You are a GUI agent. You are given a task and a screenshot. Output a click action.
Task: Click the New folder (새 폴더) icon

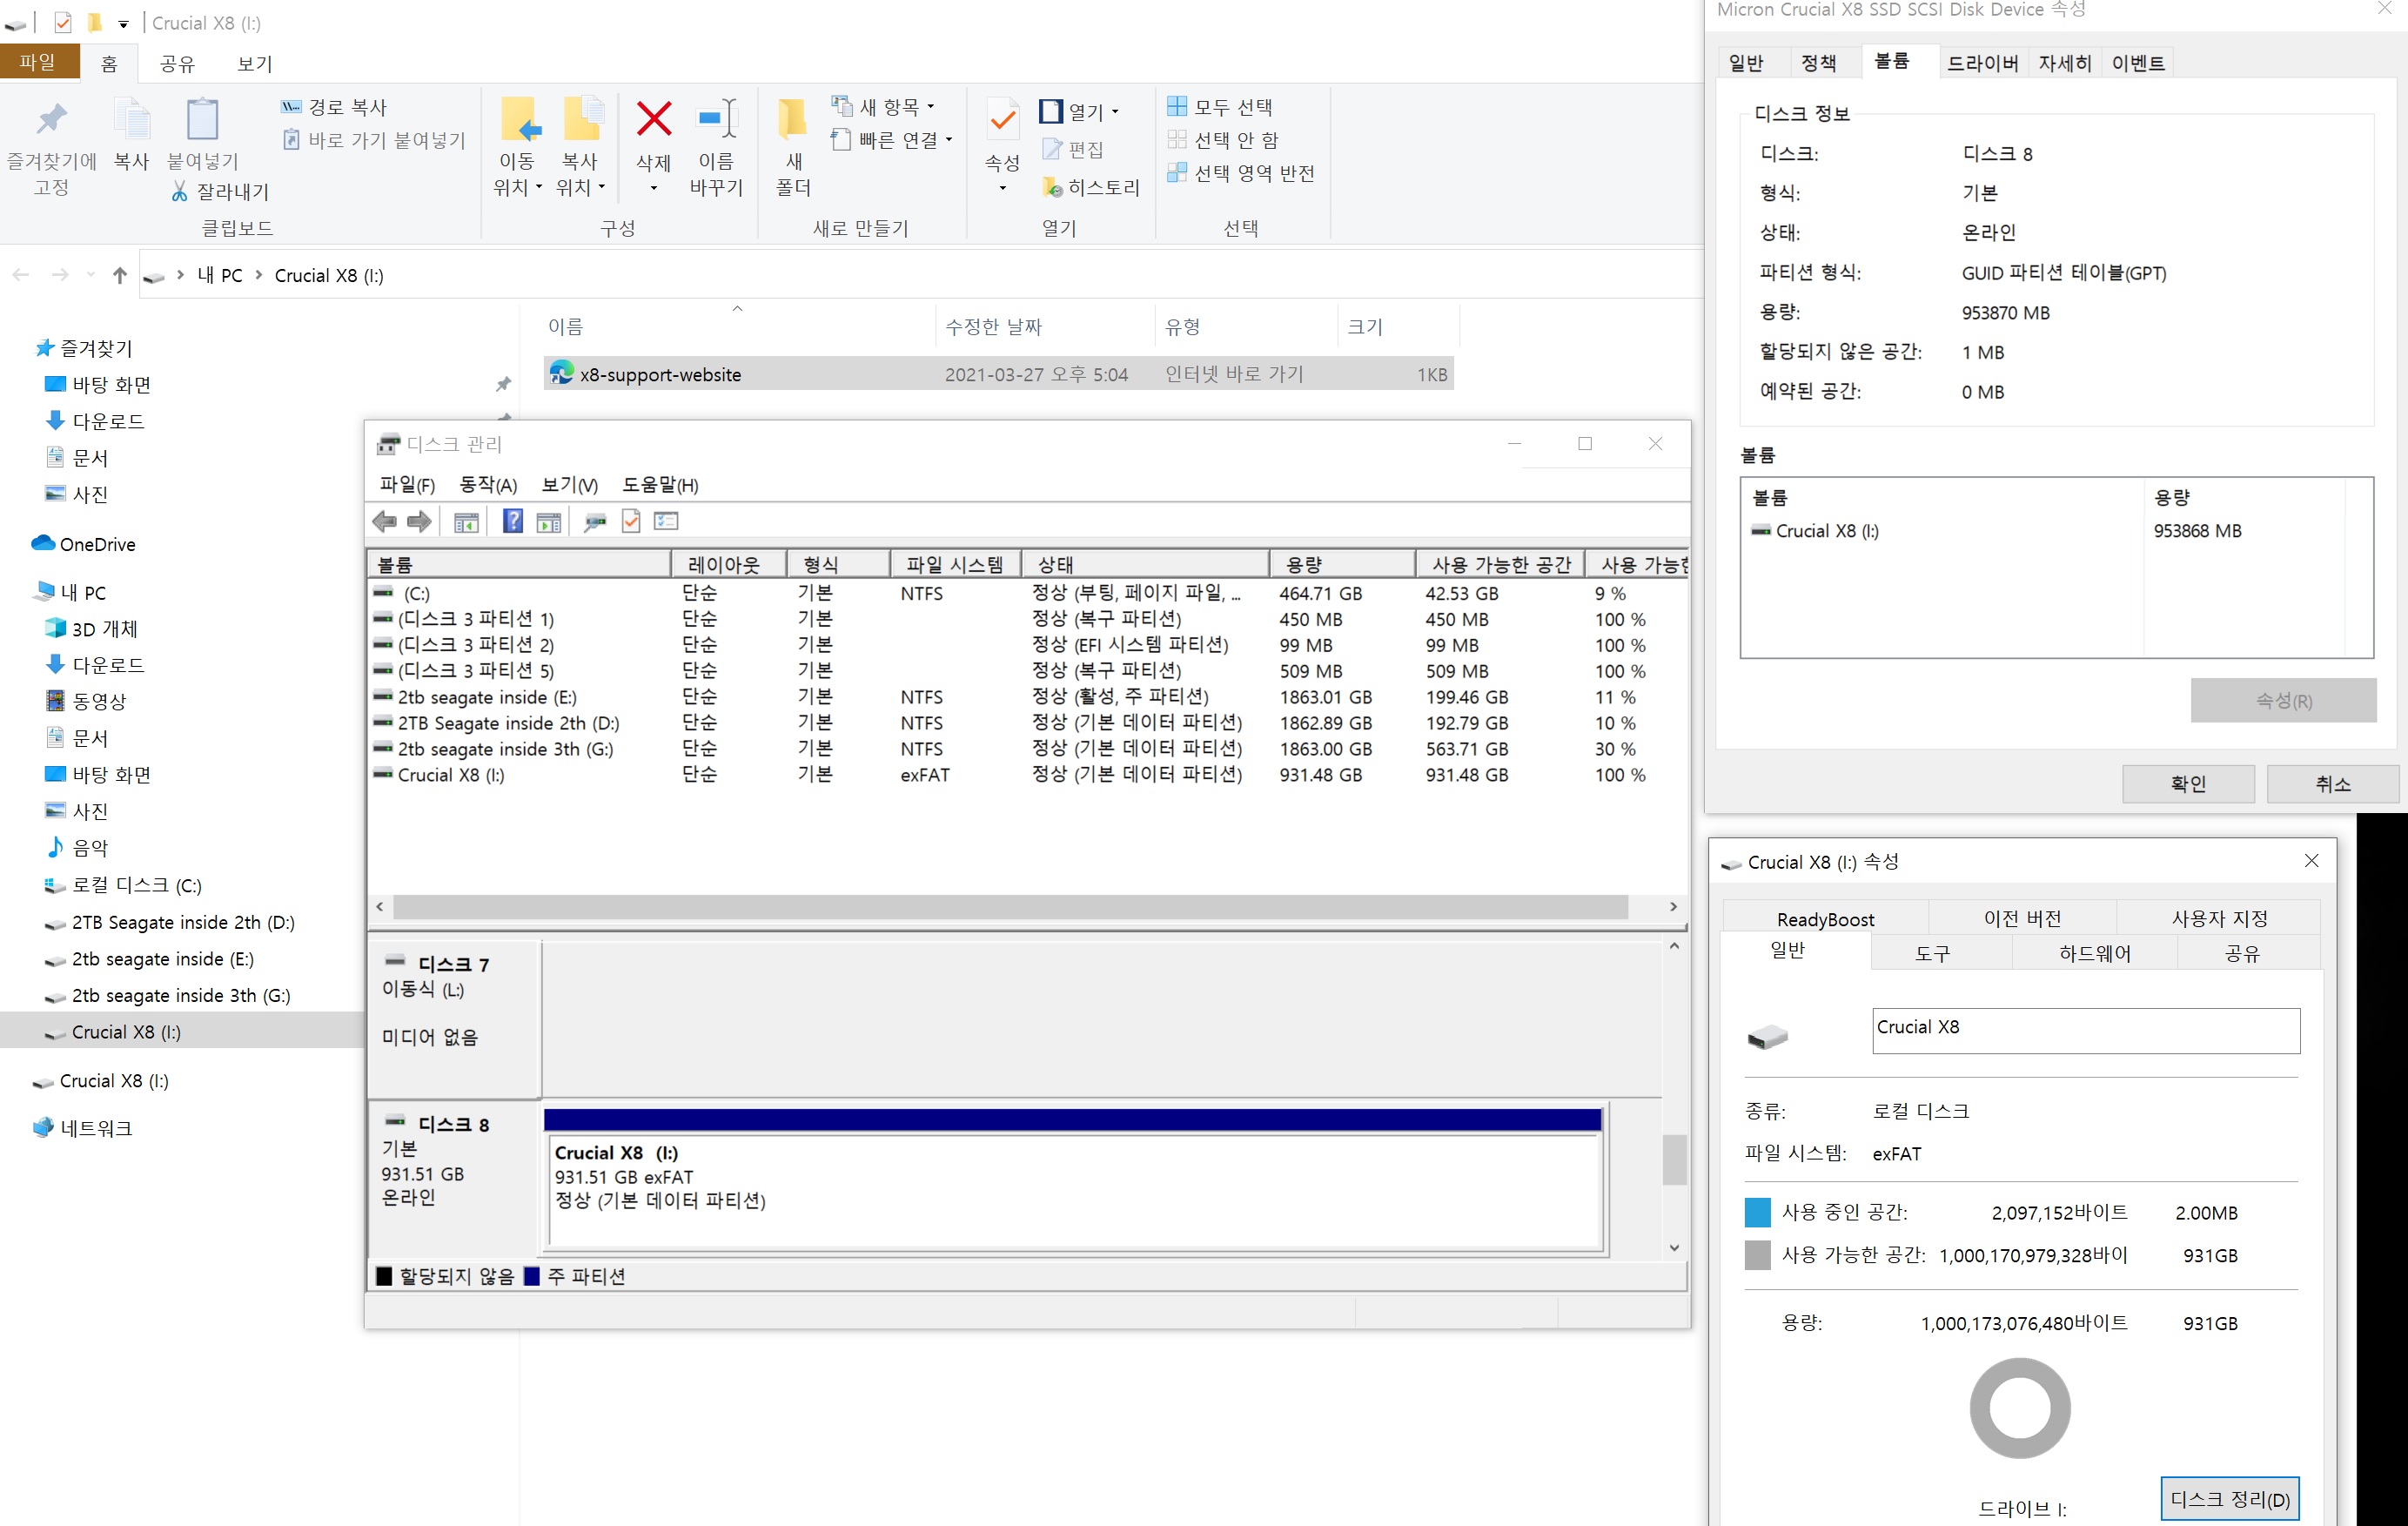793,119
